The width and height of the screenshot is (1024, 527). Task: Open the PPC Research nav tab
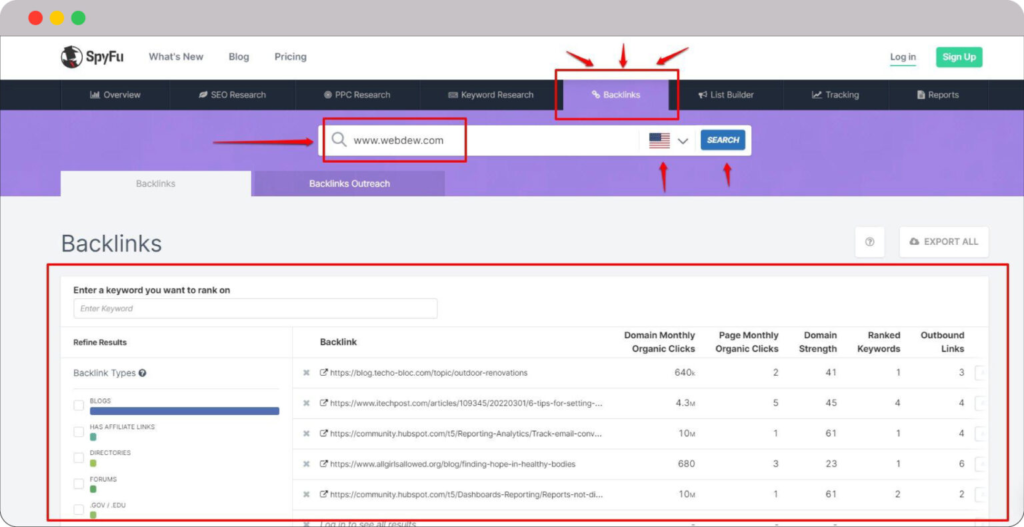coord(357,95)
